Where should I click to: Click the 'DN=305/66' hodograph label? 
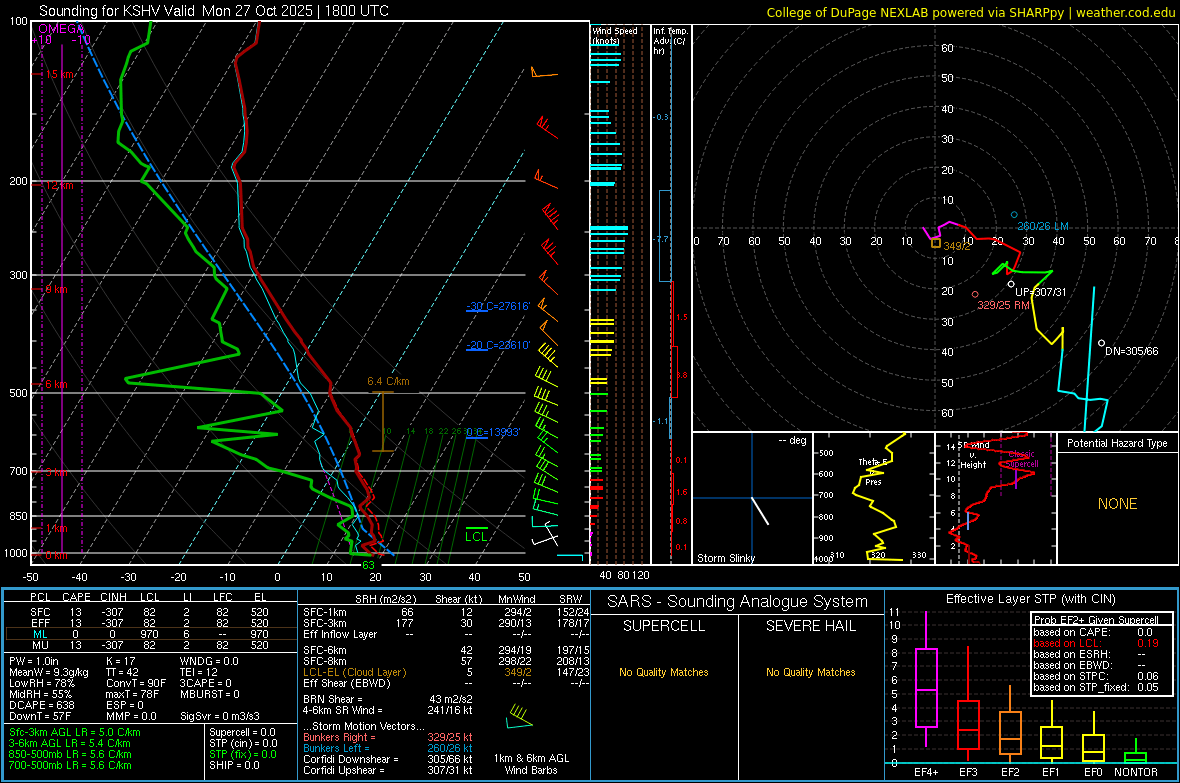tap(1131, 351)
